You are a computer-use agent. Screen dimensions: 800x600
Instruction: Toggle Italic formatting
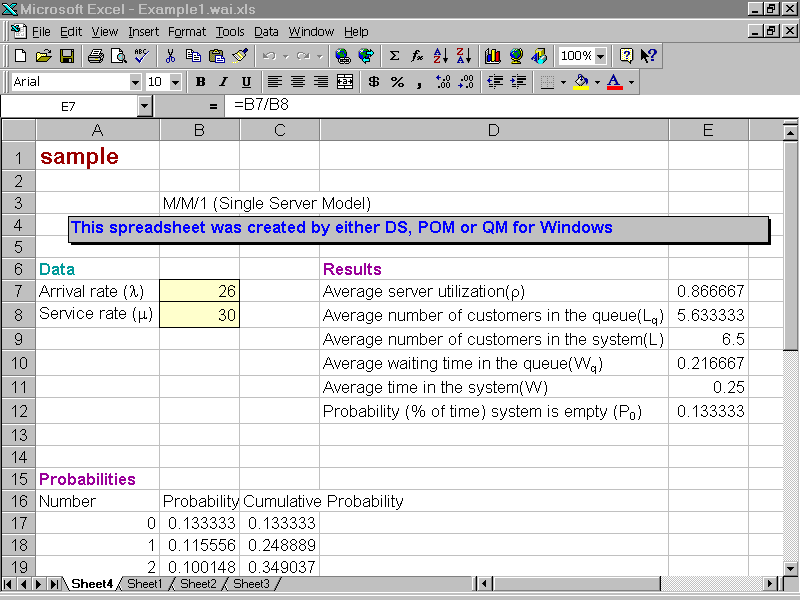tap(221, 82)
